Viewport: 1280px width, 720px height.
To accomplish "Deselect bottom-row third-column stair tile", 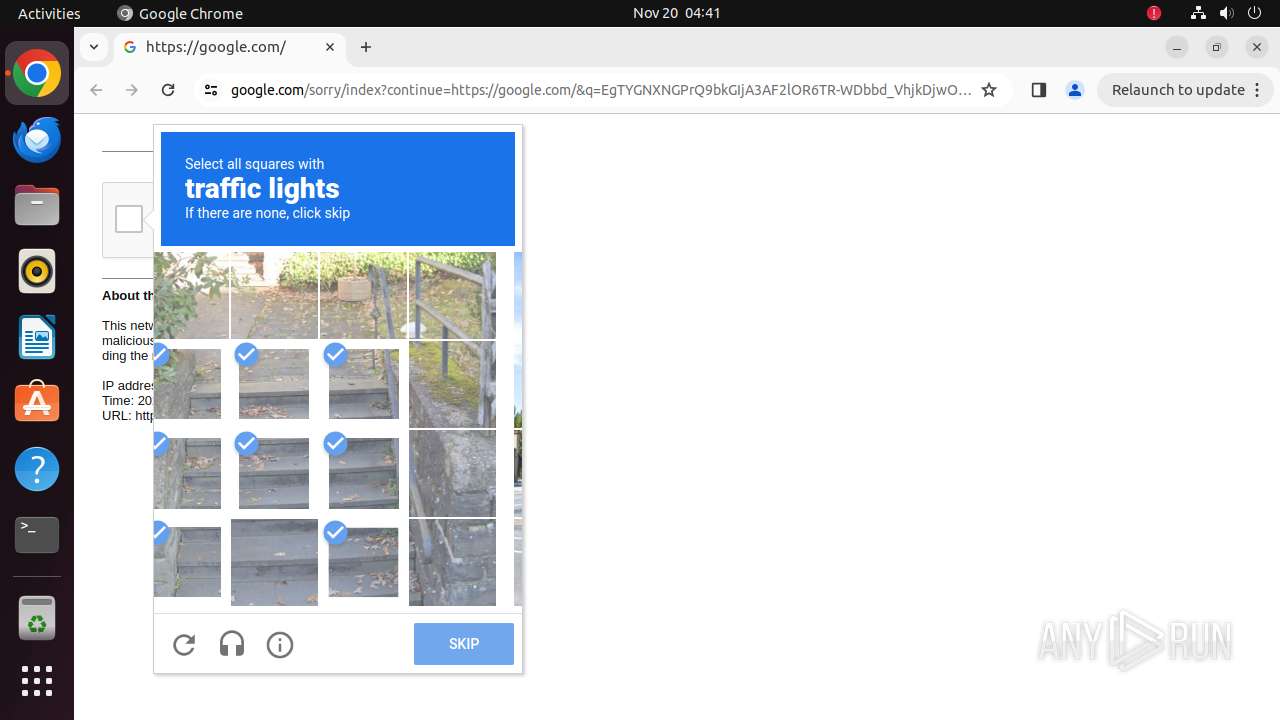I will tap(364, 562).
